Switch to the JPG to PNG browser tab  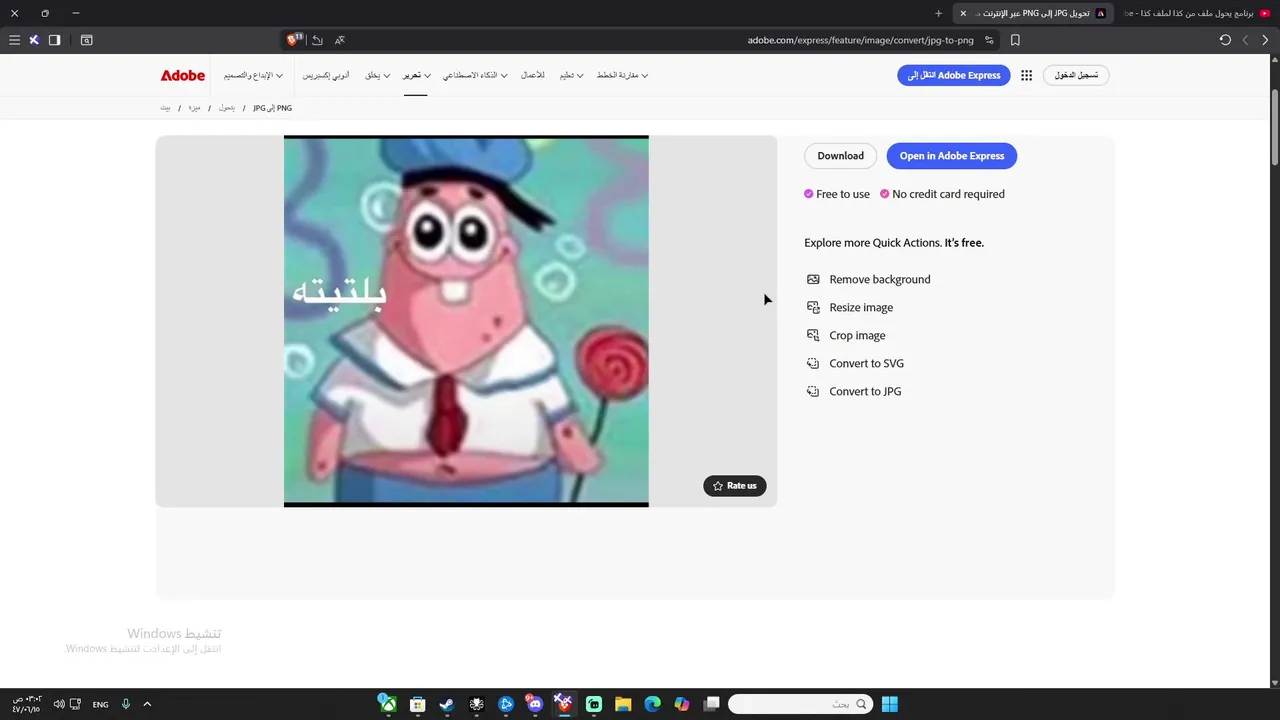(1035, 13)
